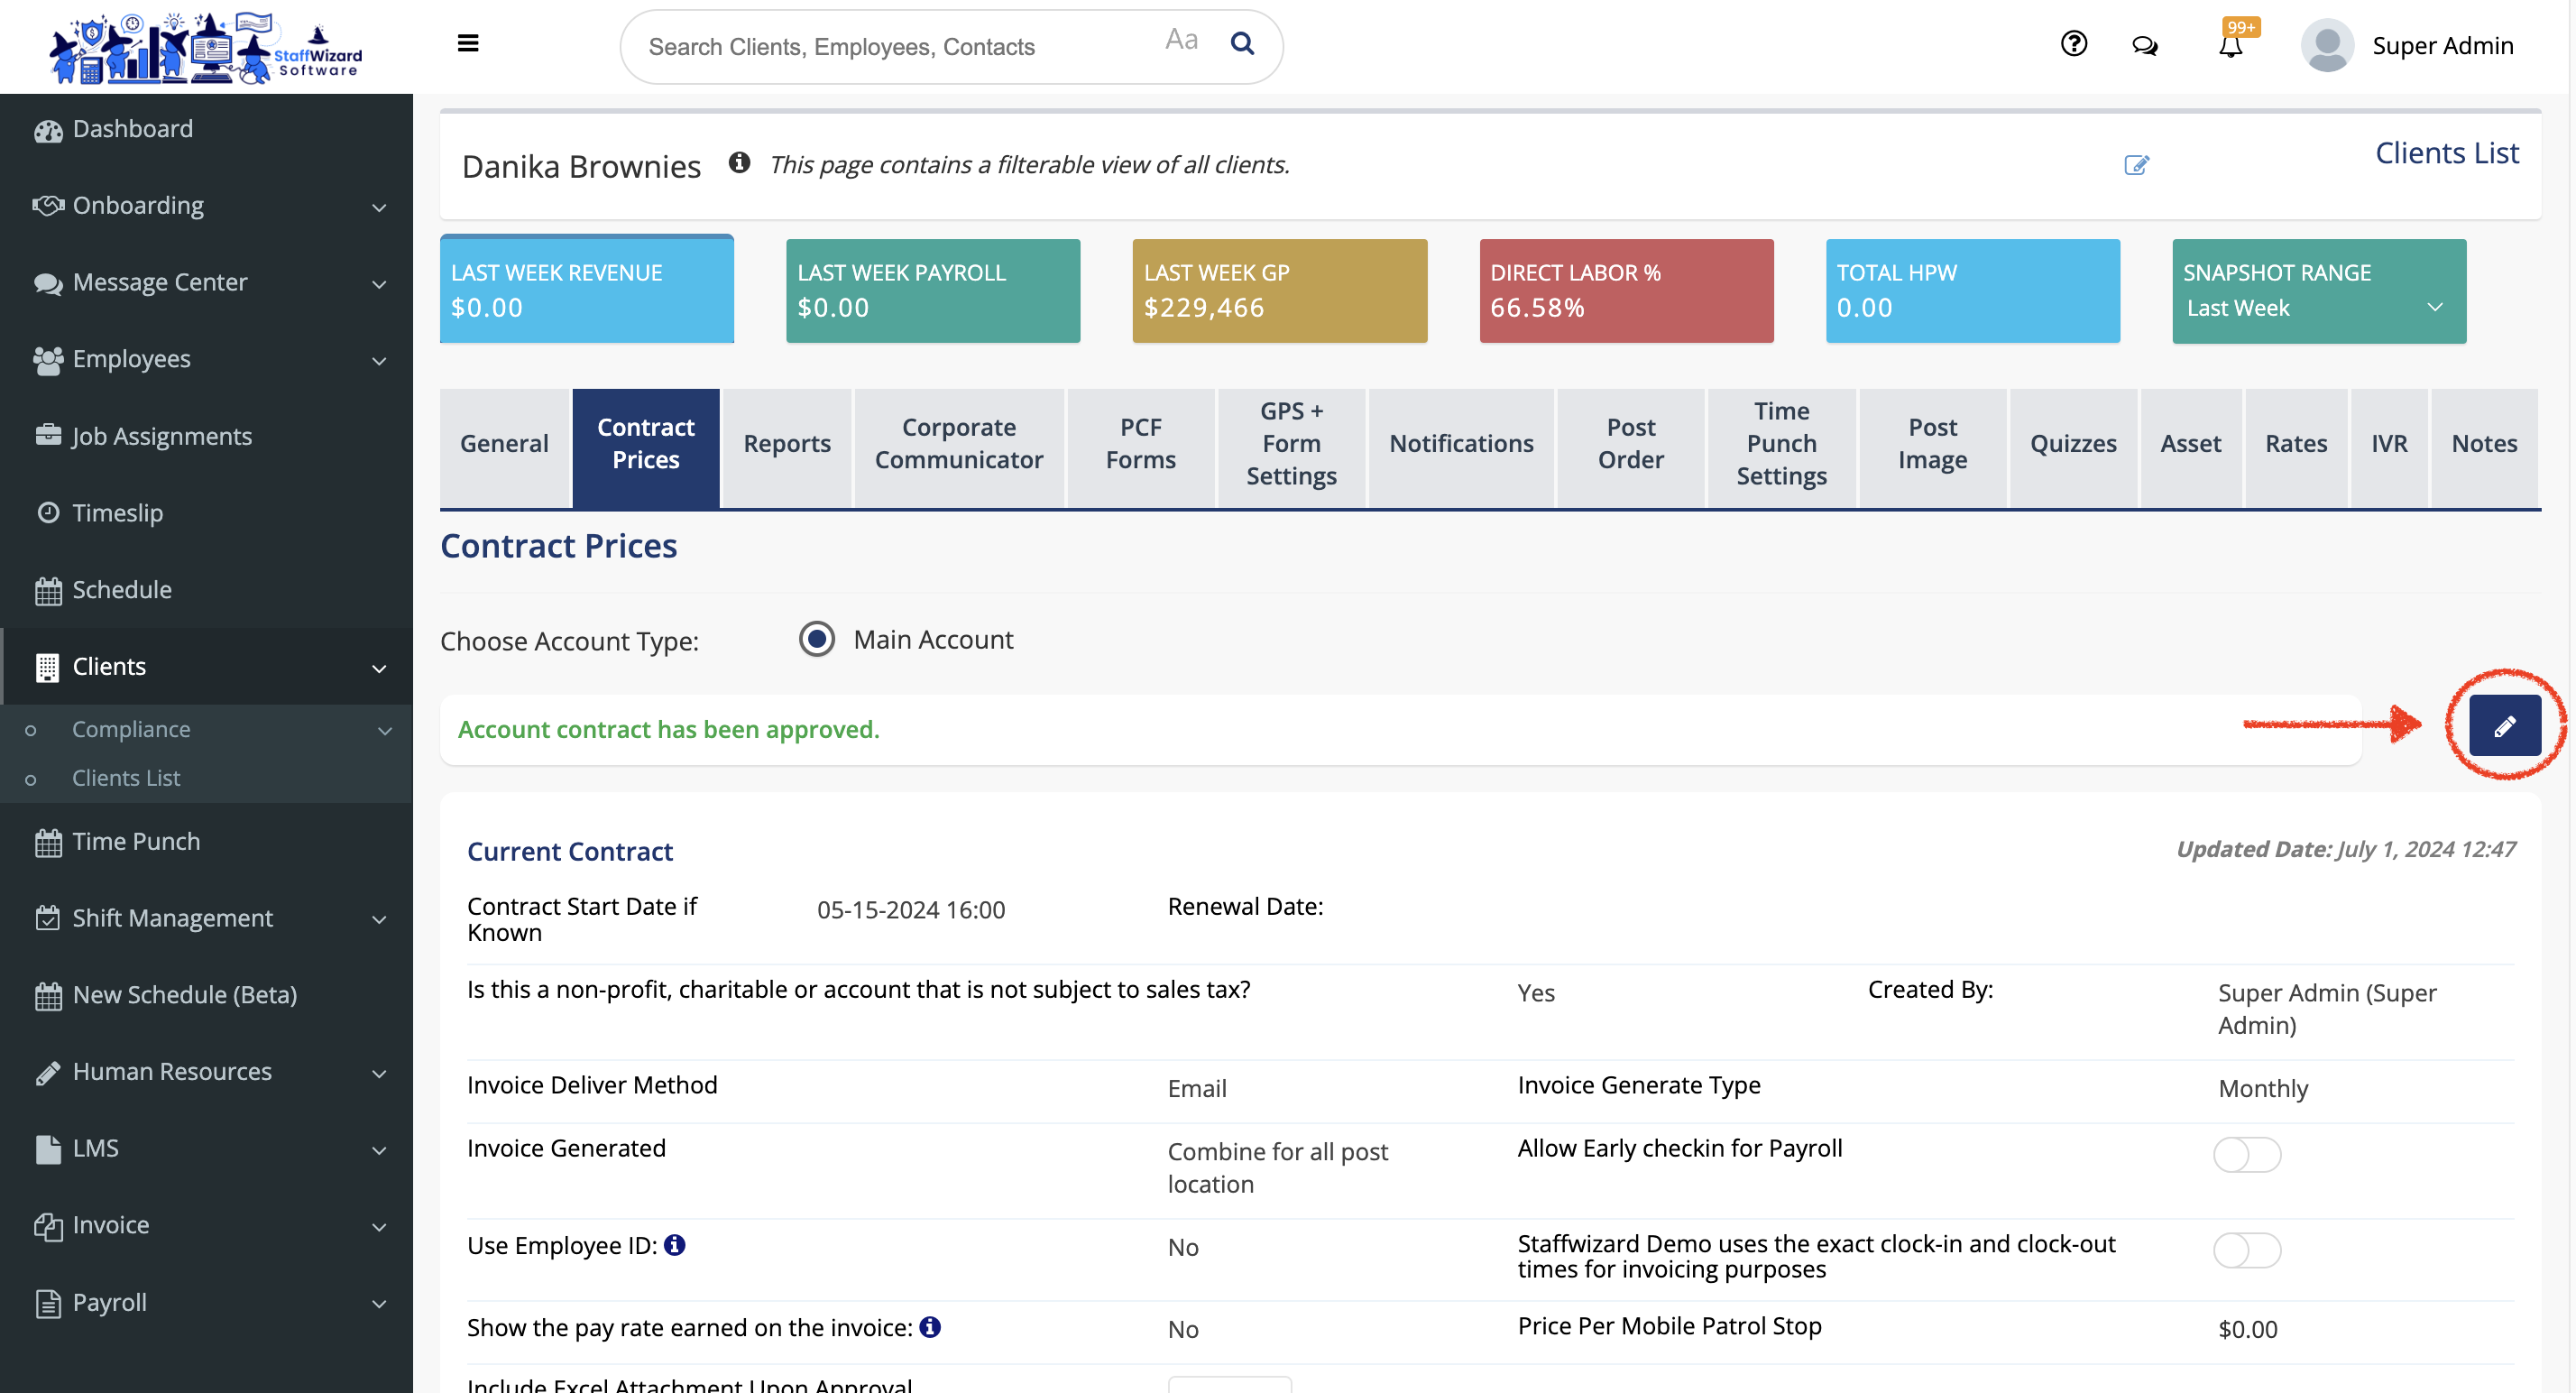The height and width of the screenshot is (1393, 2576).
Task: Select the Main Account radio button
Action: point(817,639)
